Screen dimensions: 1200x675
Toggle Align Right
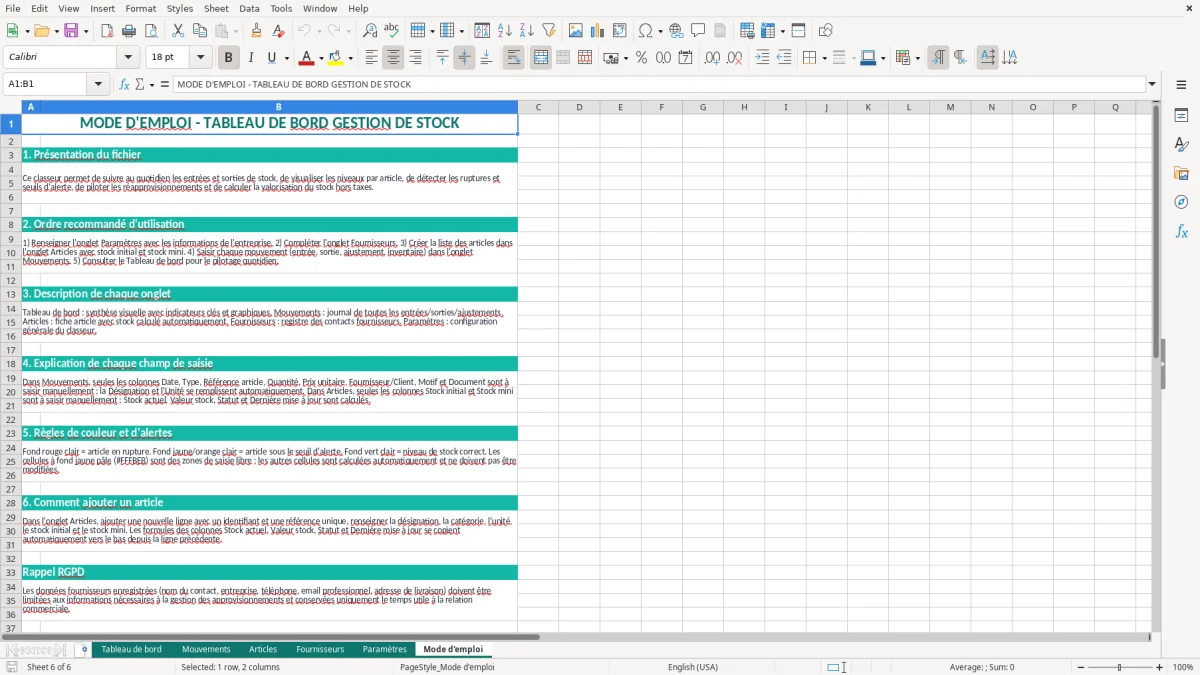(416, 58)
